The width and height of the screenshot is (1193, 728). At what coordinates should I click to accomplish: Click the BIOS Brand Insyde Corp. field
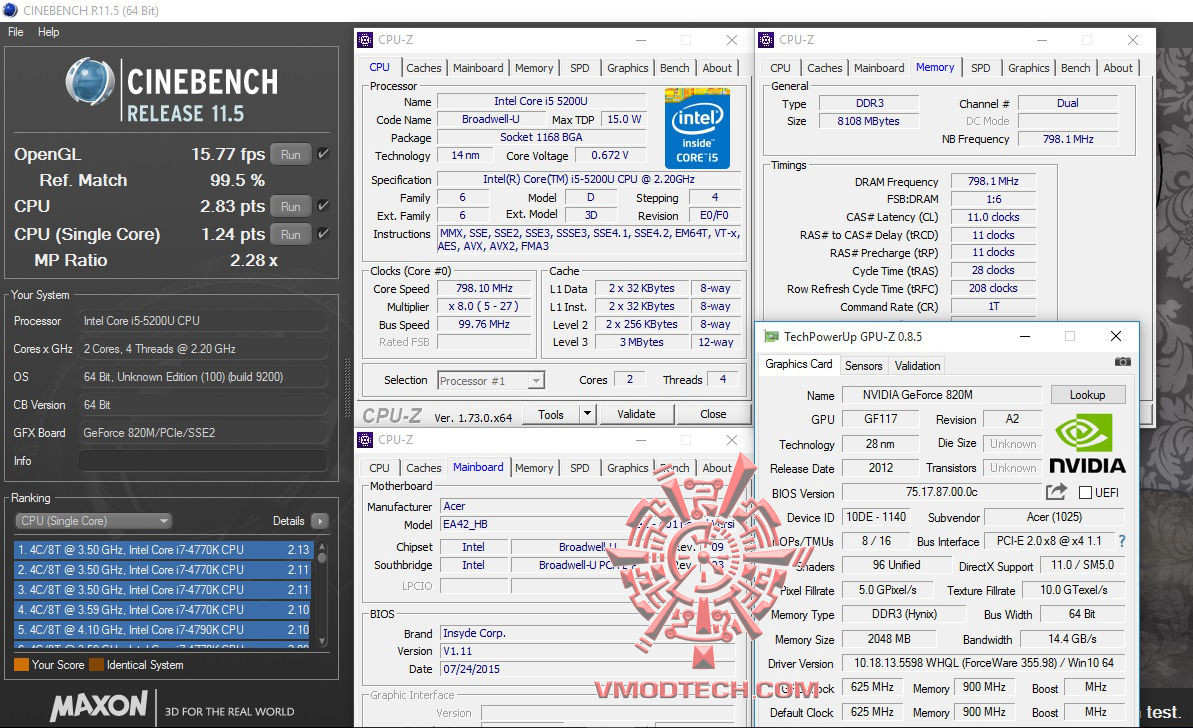[587, 633]
